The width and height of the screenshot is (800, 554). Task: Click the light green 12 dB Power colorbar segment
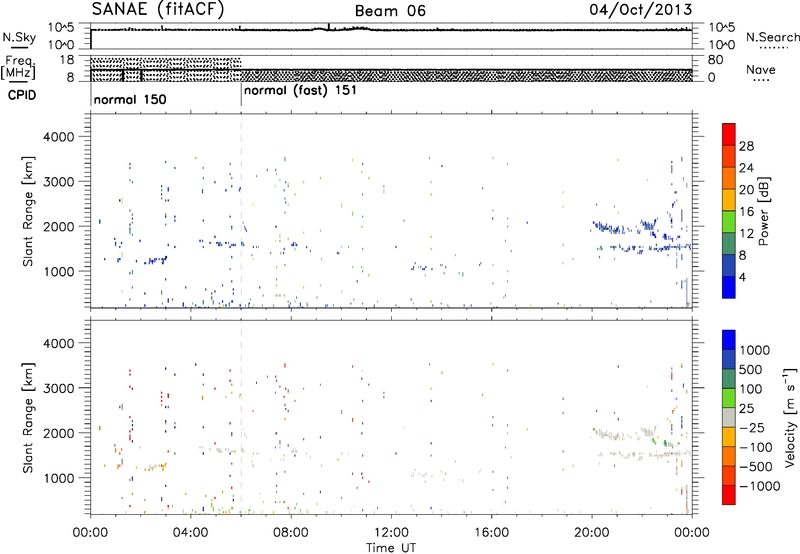click(x=729, y=221)
